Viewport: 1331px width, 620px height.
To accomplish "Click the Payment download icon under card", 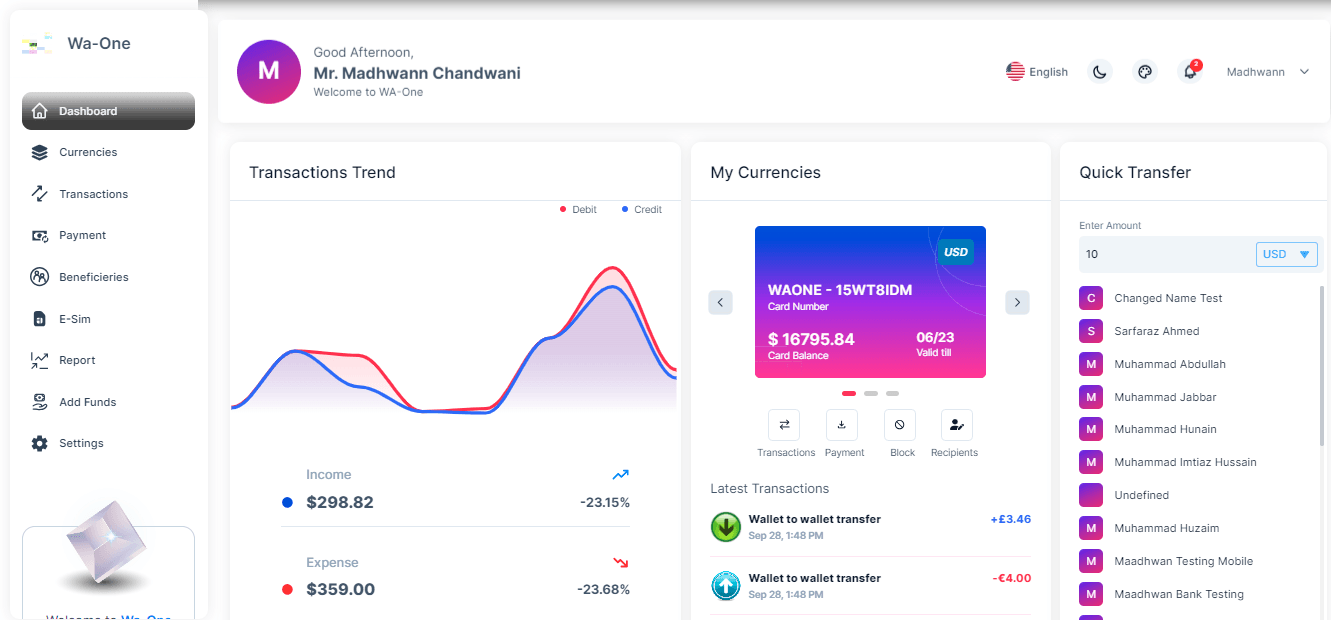I will tap(842, 425).
